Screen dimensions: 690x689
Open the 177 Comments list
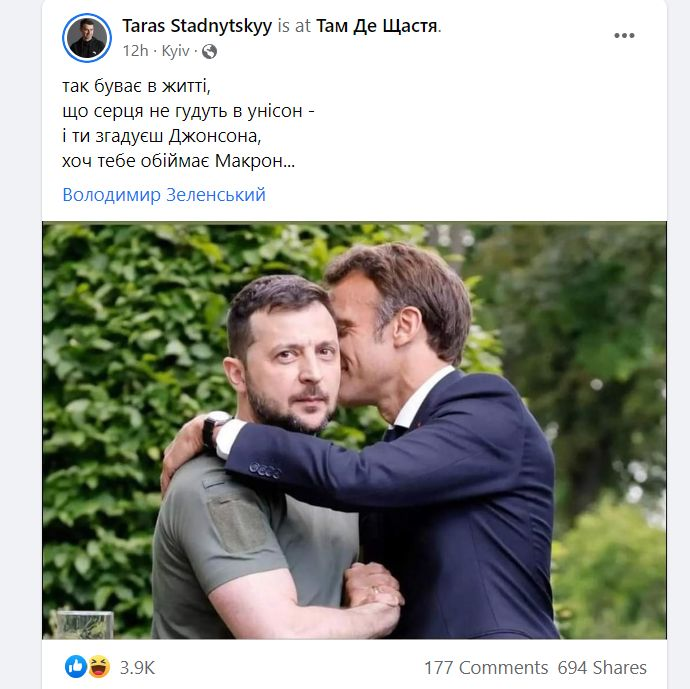pos(485,667)
